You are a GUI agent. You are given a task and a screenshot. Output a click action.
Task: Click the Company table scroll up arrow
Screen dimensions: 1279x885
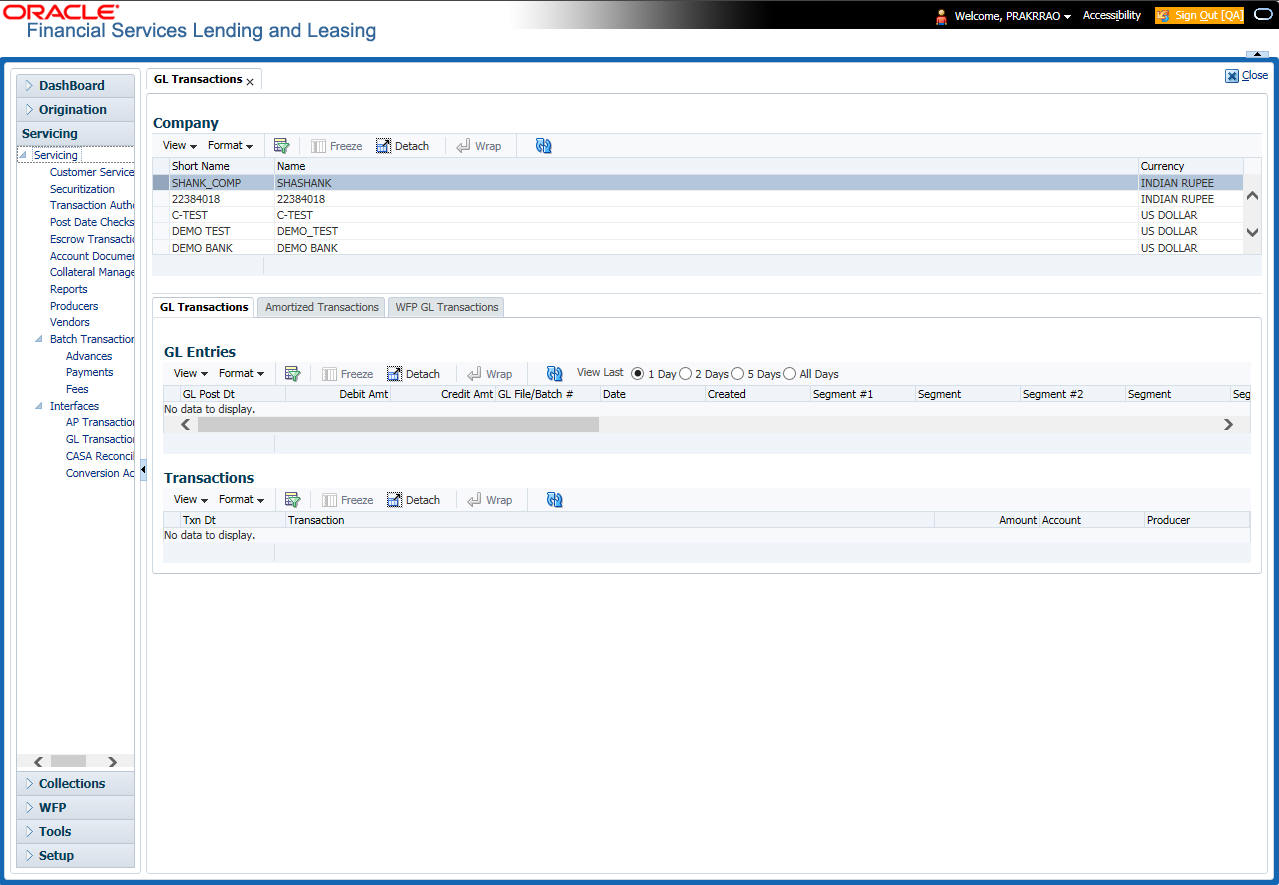(1252, 197)
